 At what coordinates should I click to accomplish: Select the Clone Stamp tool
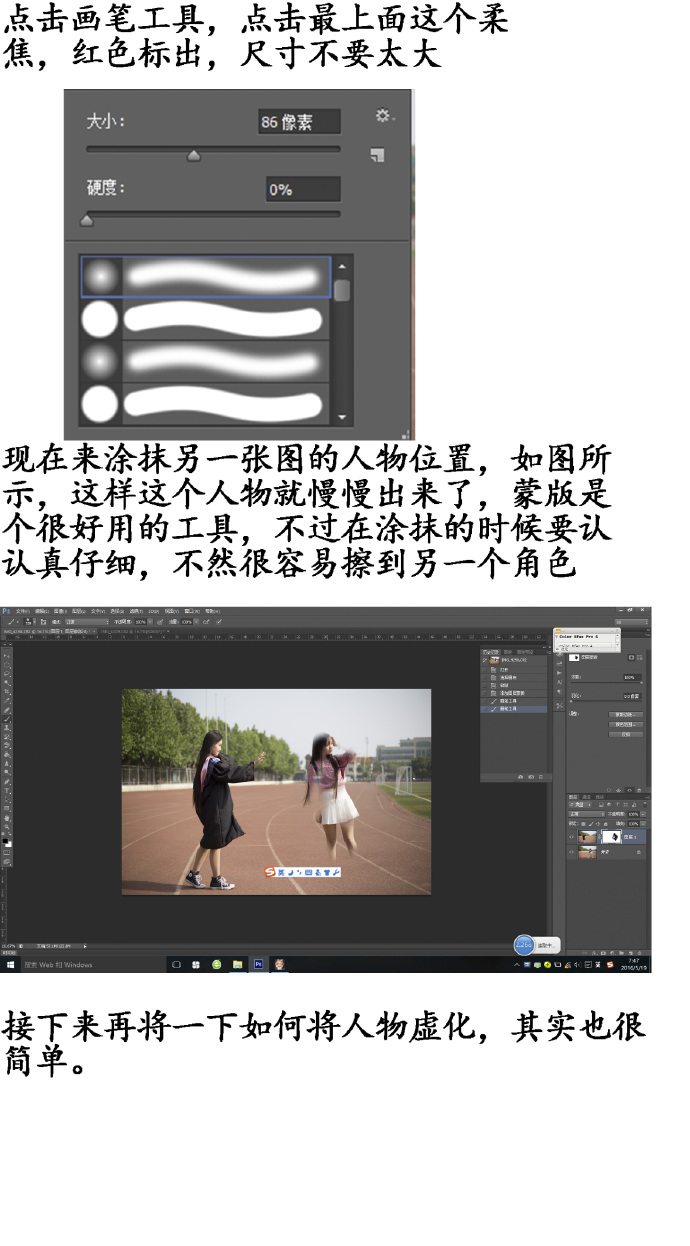pyautogui.click(x=7, y=728)
